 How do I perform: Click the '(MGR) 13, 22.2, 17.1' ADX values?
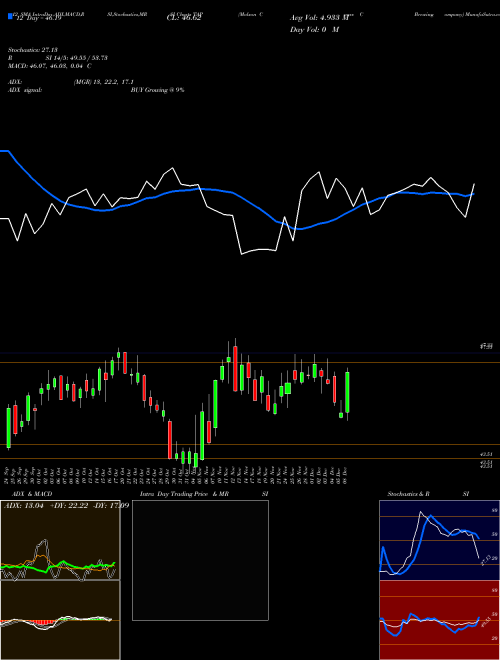tap(103, 82)
